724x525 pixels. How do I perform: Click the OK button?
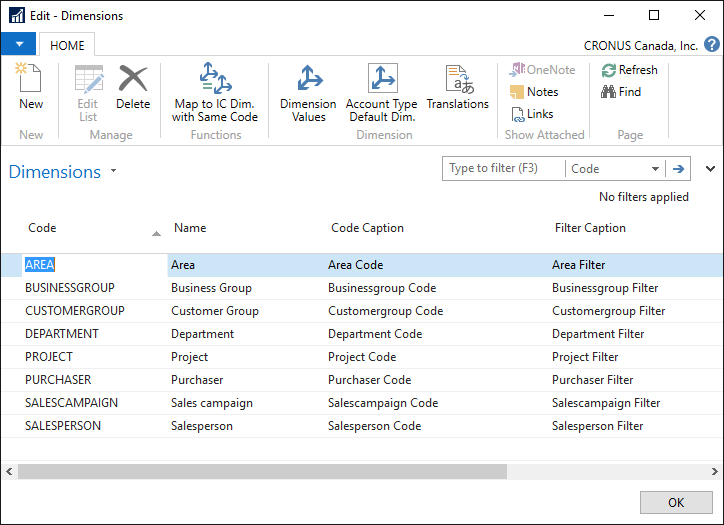coord(676,503)
